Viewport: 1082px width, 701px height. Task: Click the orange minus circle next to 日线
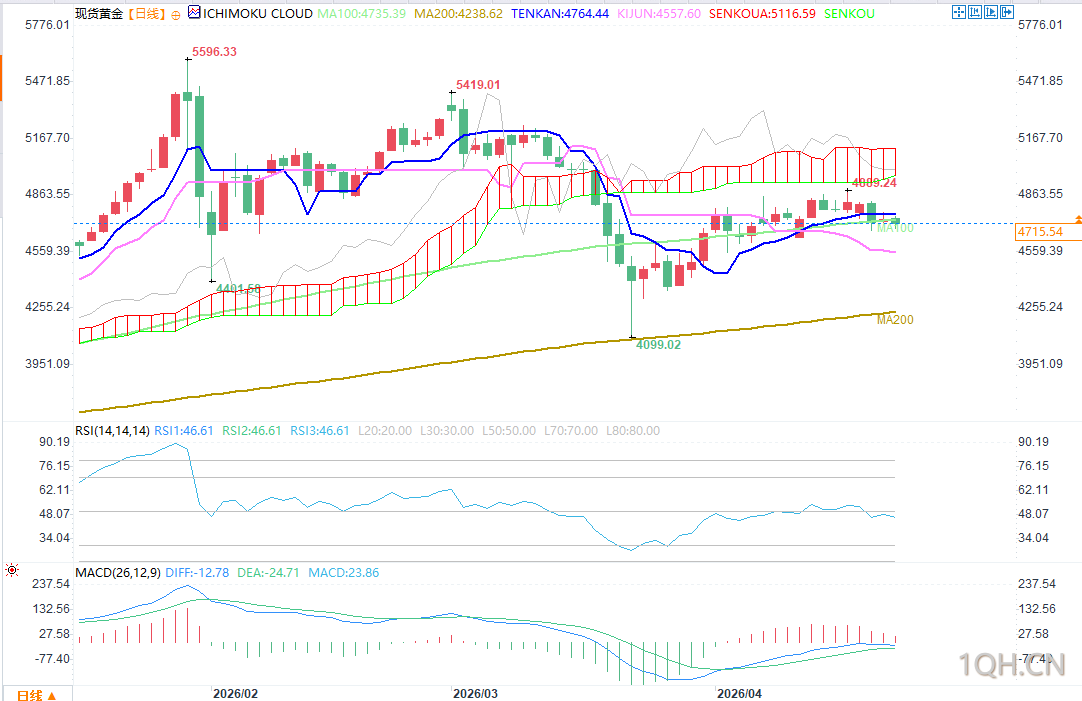[x=176, y=14]
